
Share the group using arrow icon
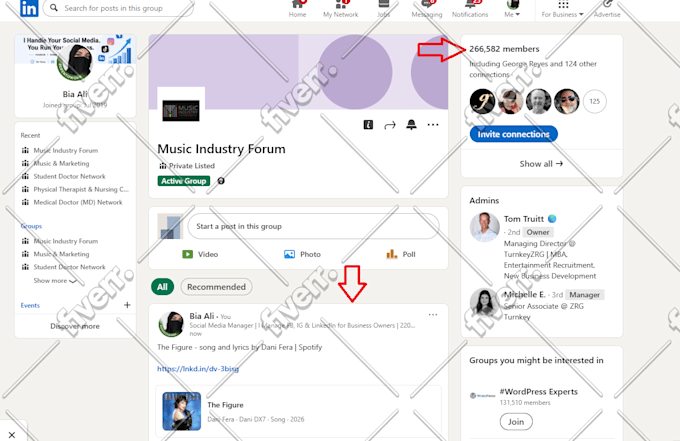click(390, 125)
